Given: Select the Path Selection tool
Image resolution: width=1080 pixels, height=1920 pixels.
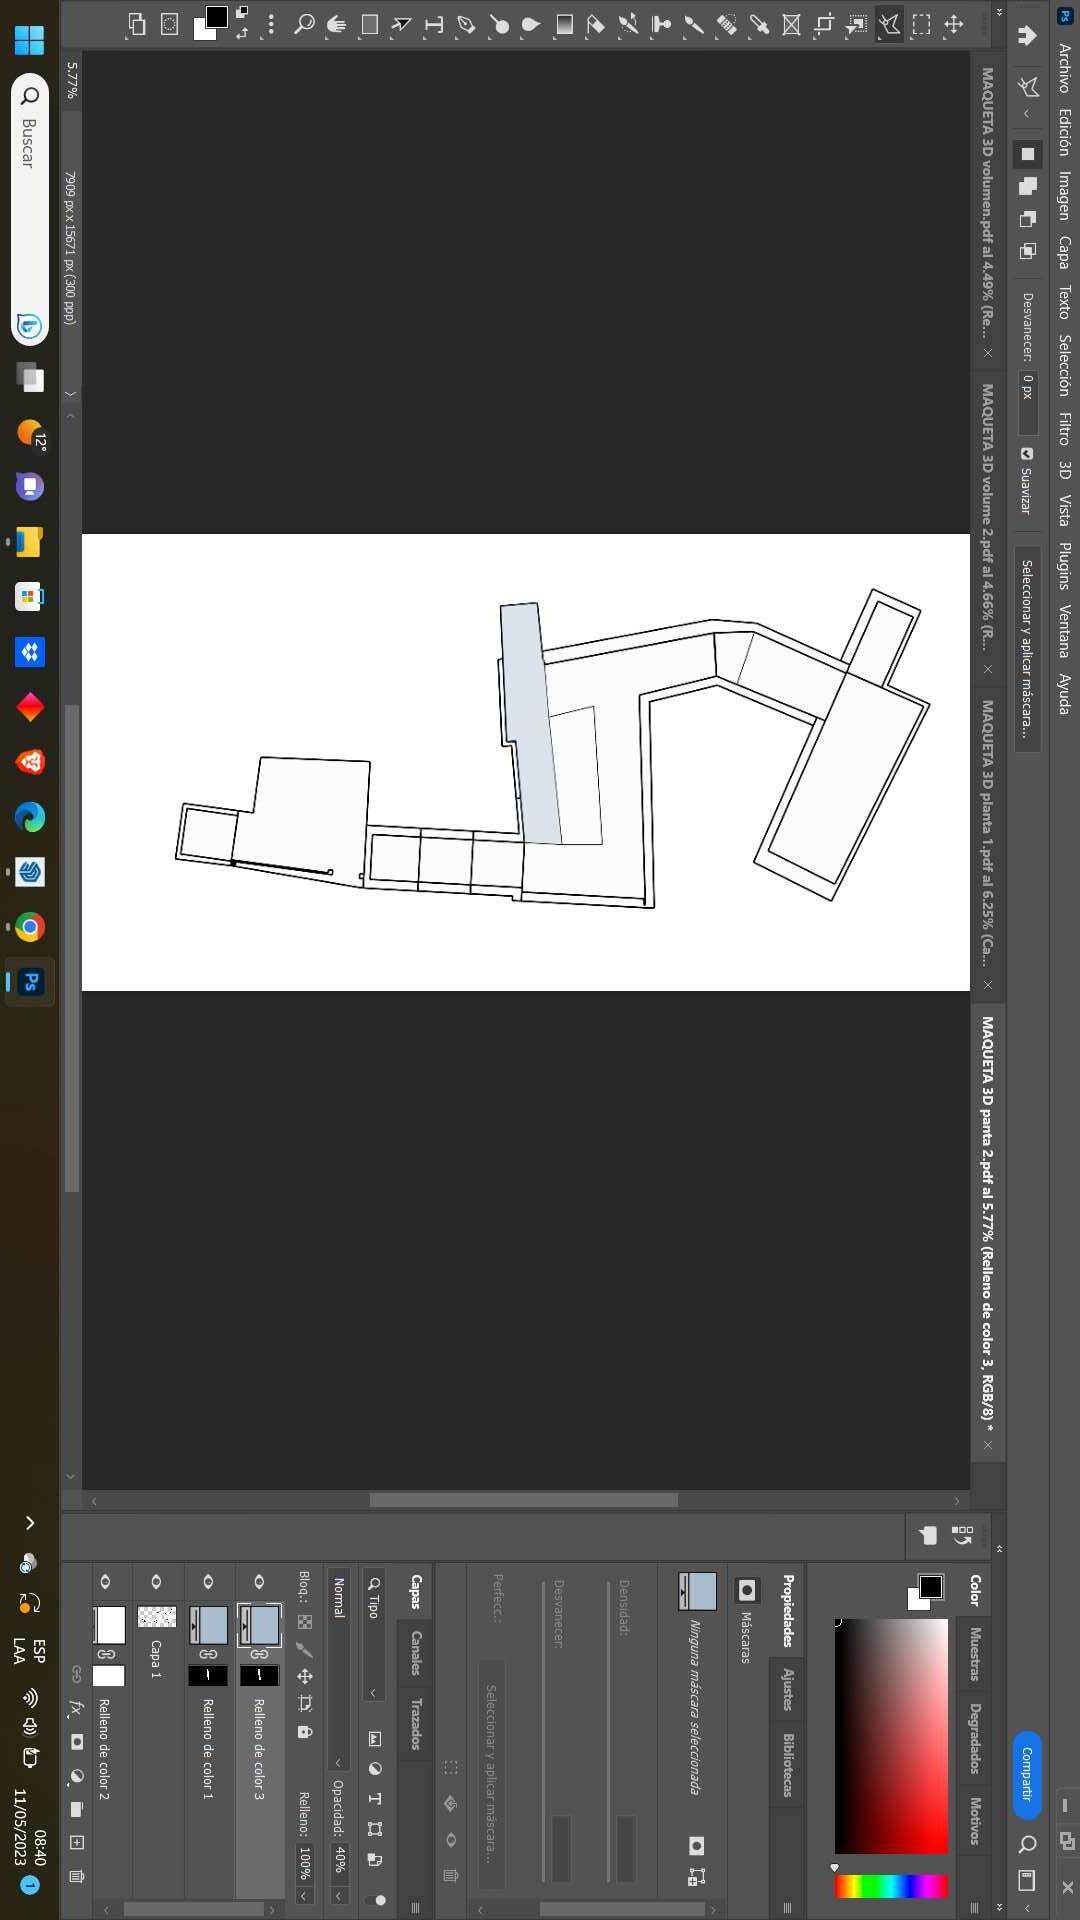Looking at the screenshot, I should coord(401,24).
